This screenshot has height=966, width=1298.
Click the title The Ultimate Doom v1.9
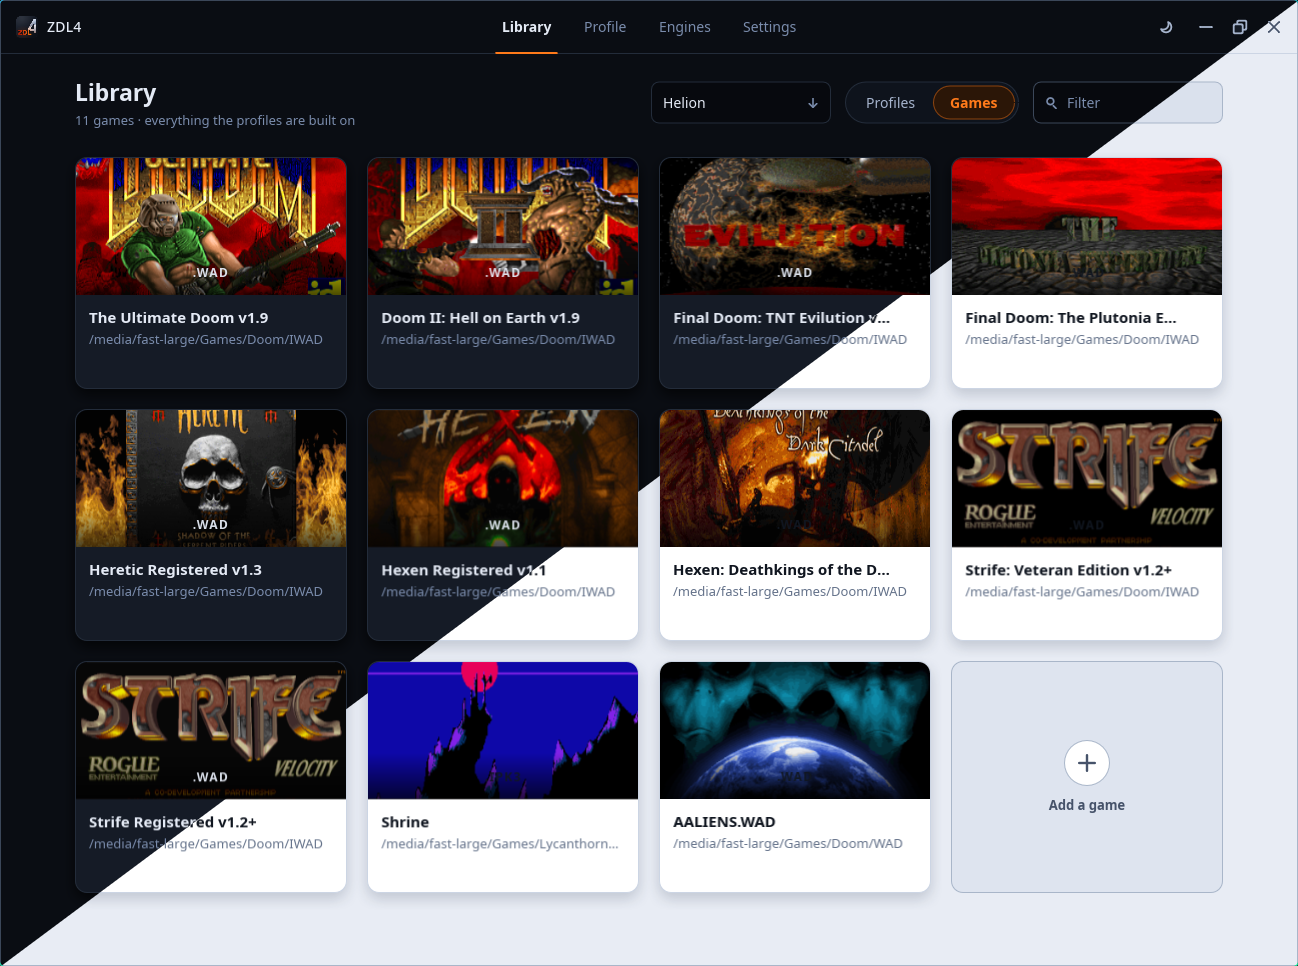coord(179,318)
